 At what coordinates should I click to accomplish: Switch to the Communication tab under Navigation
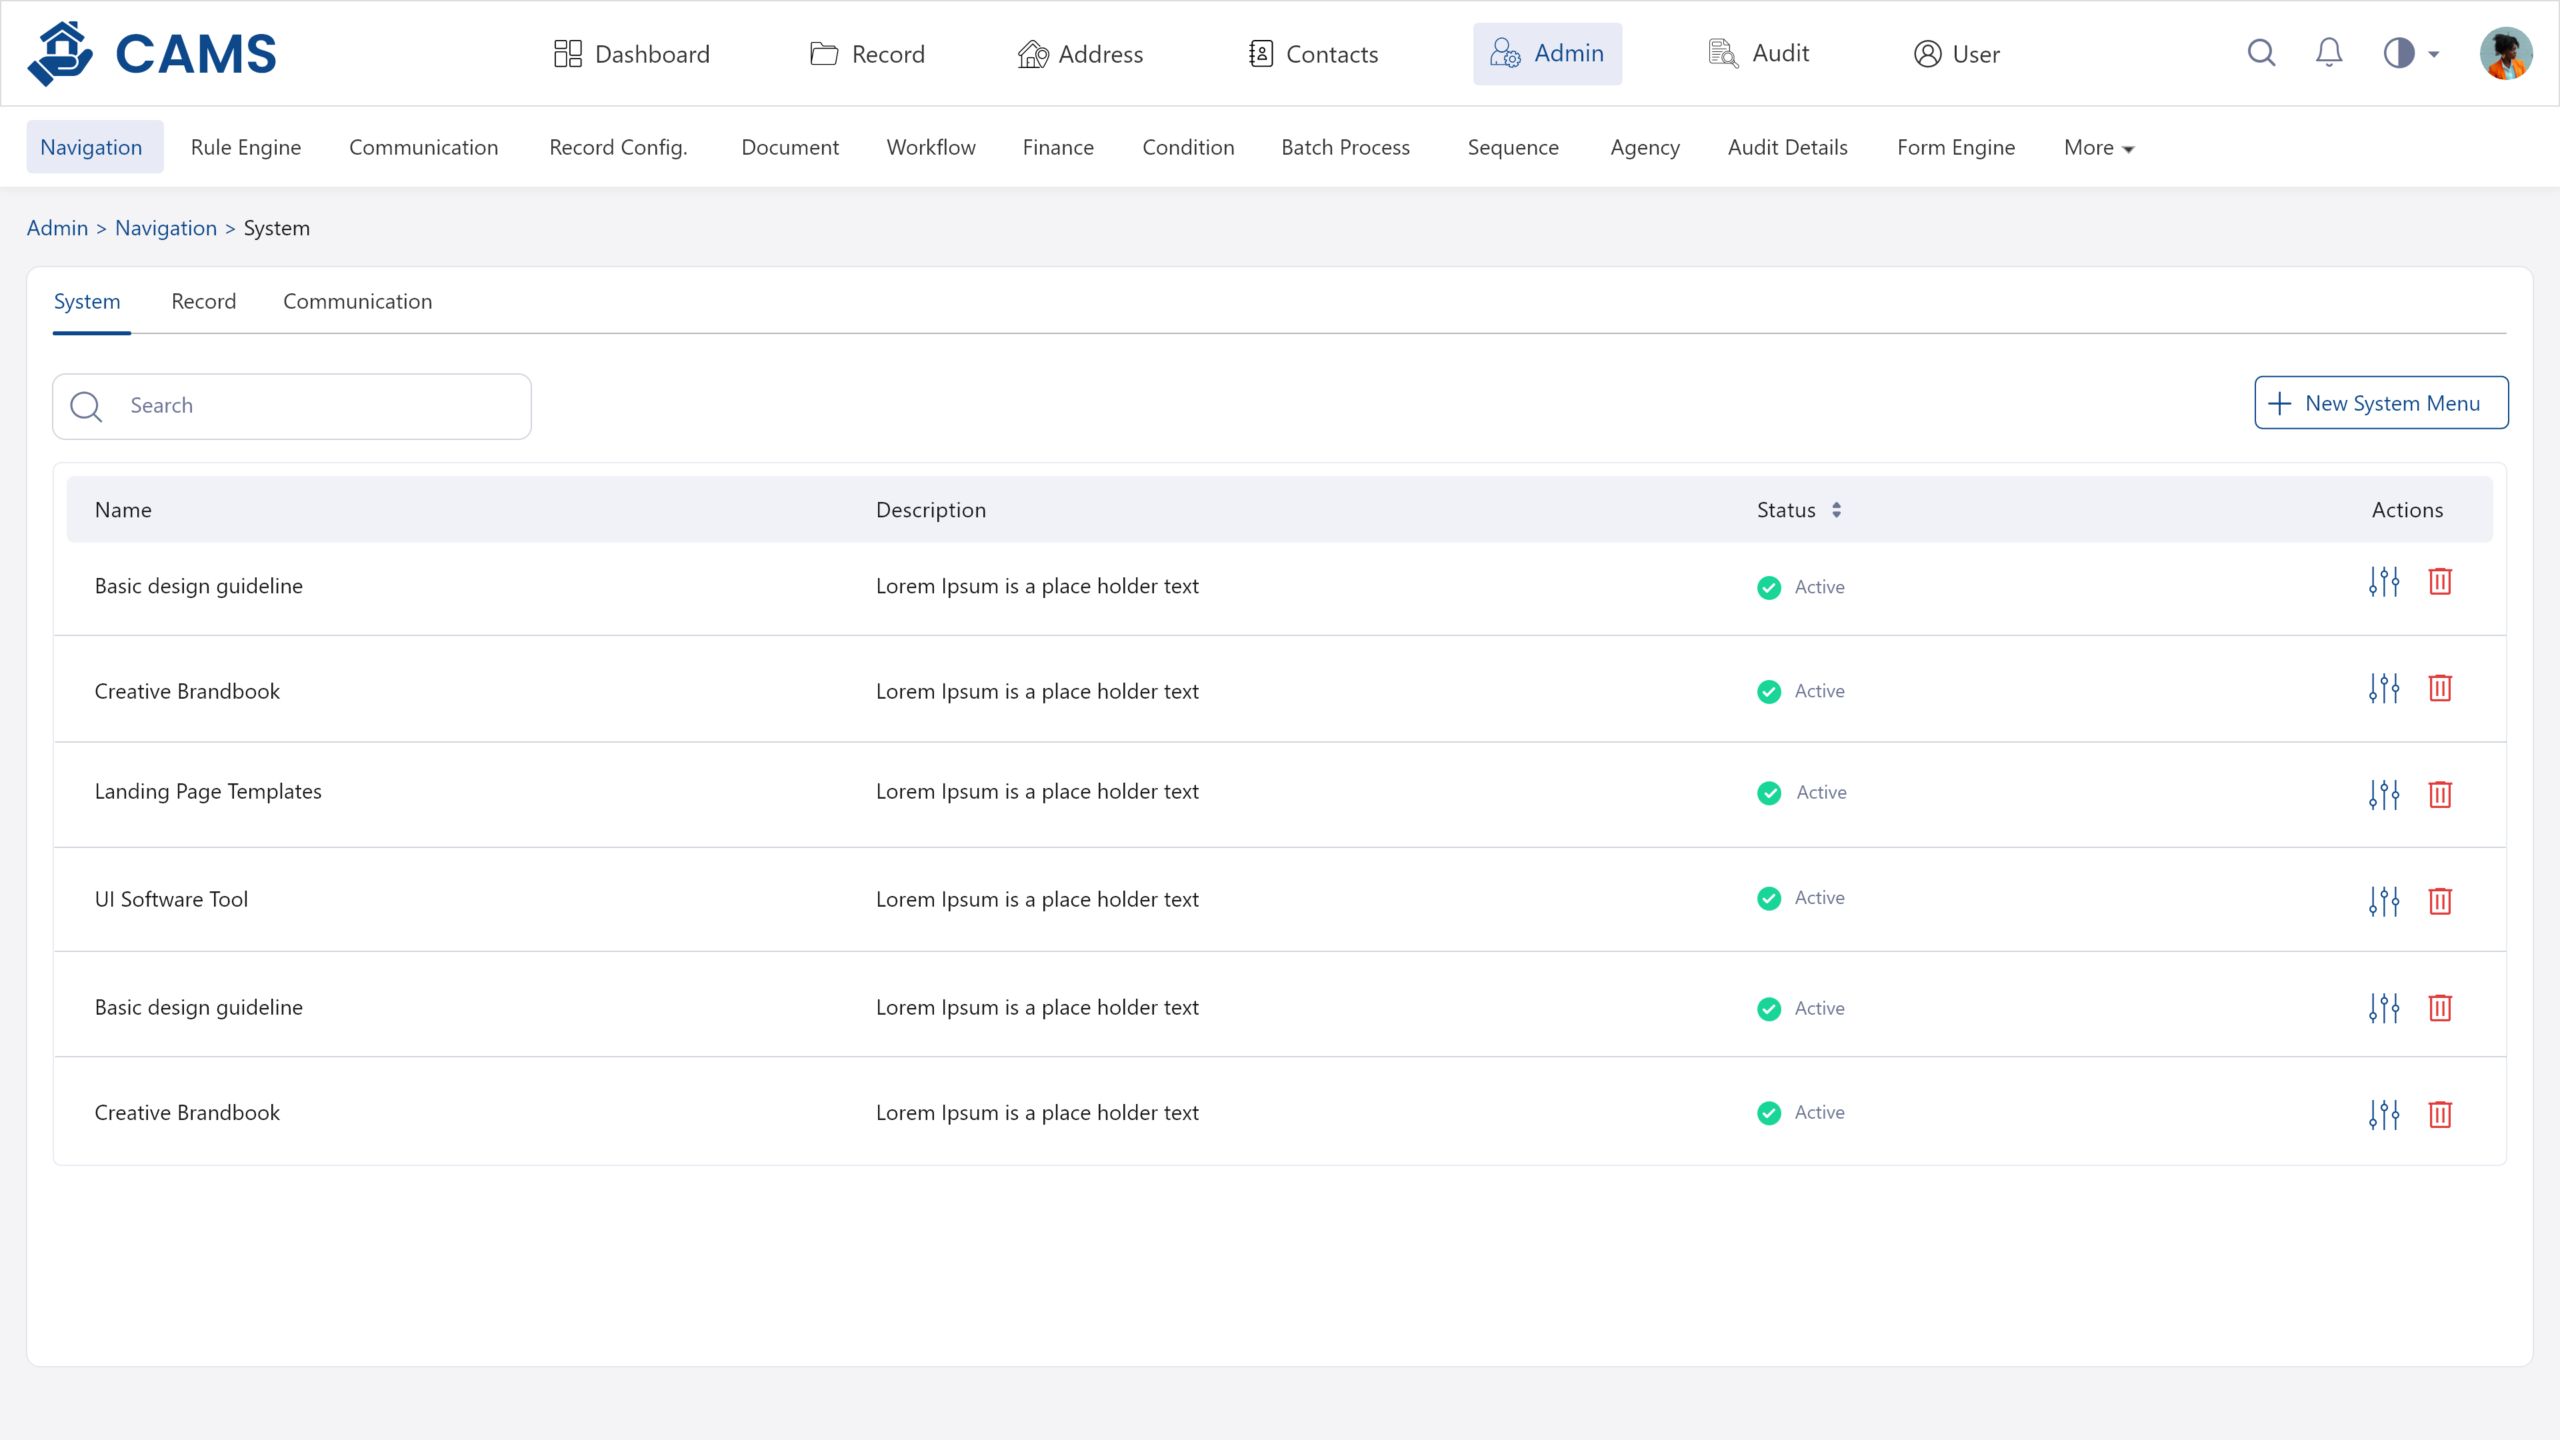pyautogui.click(x=357, y=301)
